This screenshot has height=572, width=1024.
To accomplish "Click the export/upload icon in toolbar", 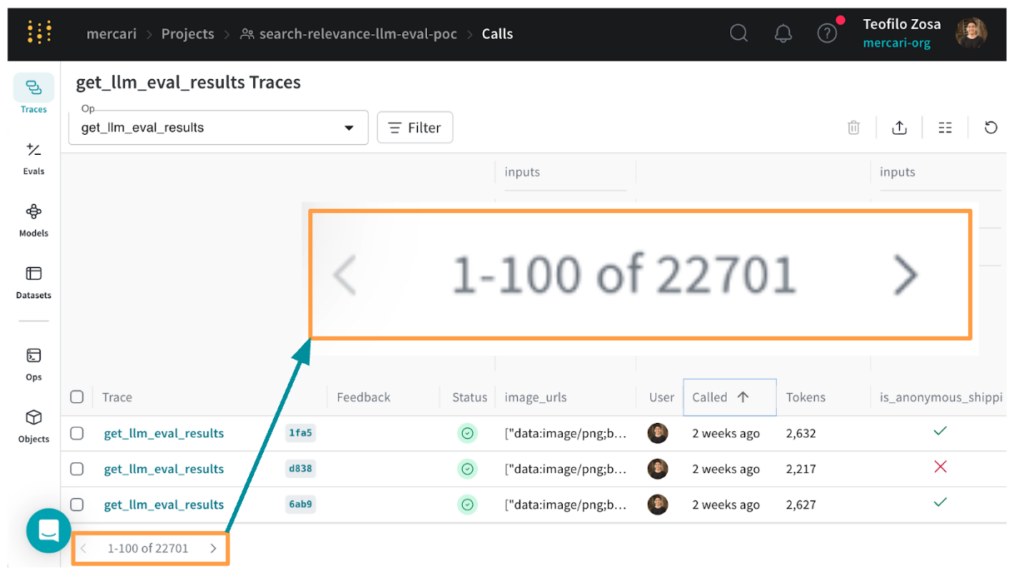I will pyautogui.click(x=899, y=127).
